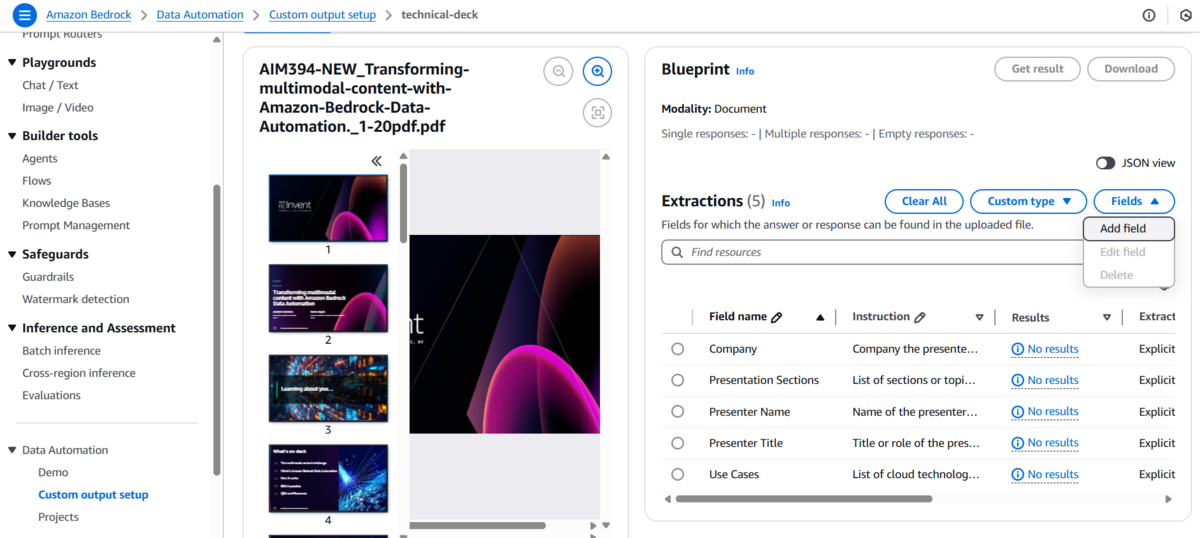Open the hamburger navigation menu

tap(24, 15)
